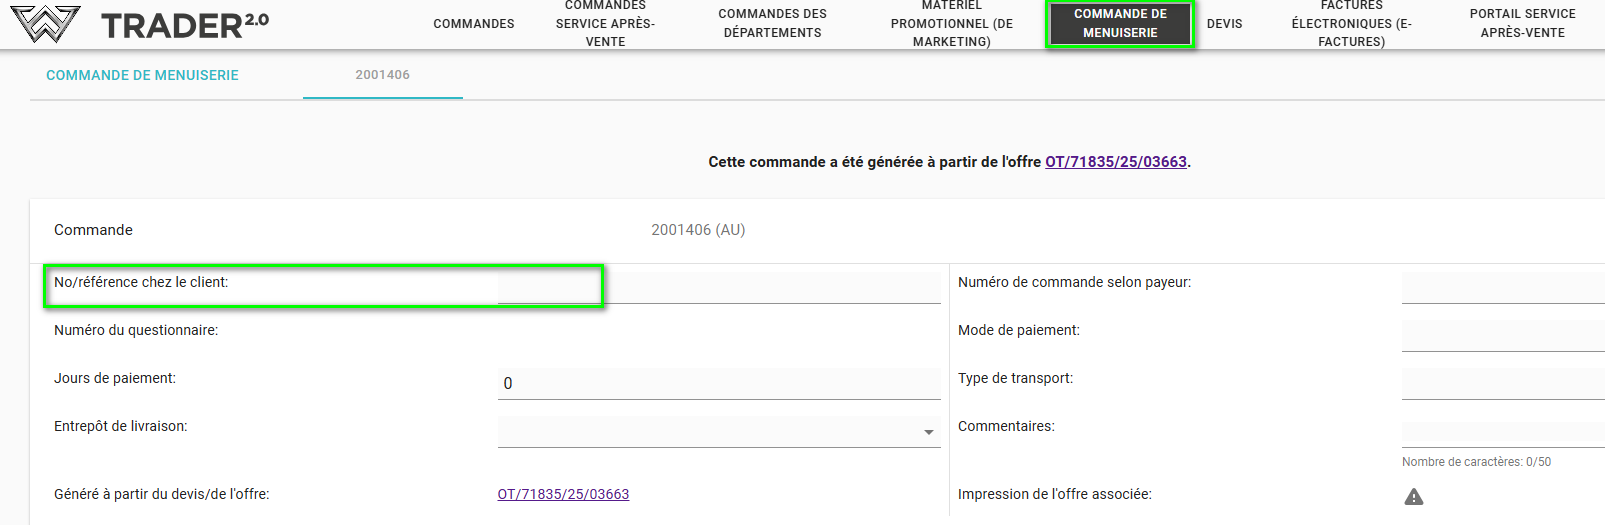Click the Numéro de commande selon payeur field
The width and height of the screenshot is (1605, 525).
pyautogui.click(x=1502, y=287)
